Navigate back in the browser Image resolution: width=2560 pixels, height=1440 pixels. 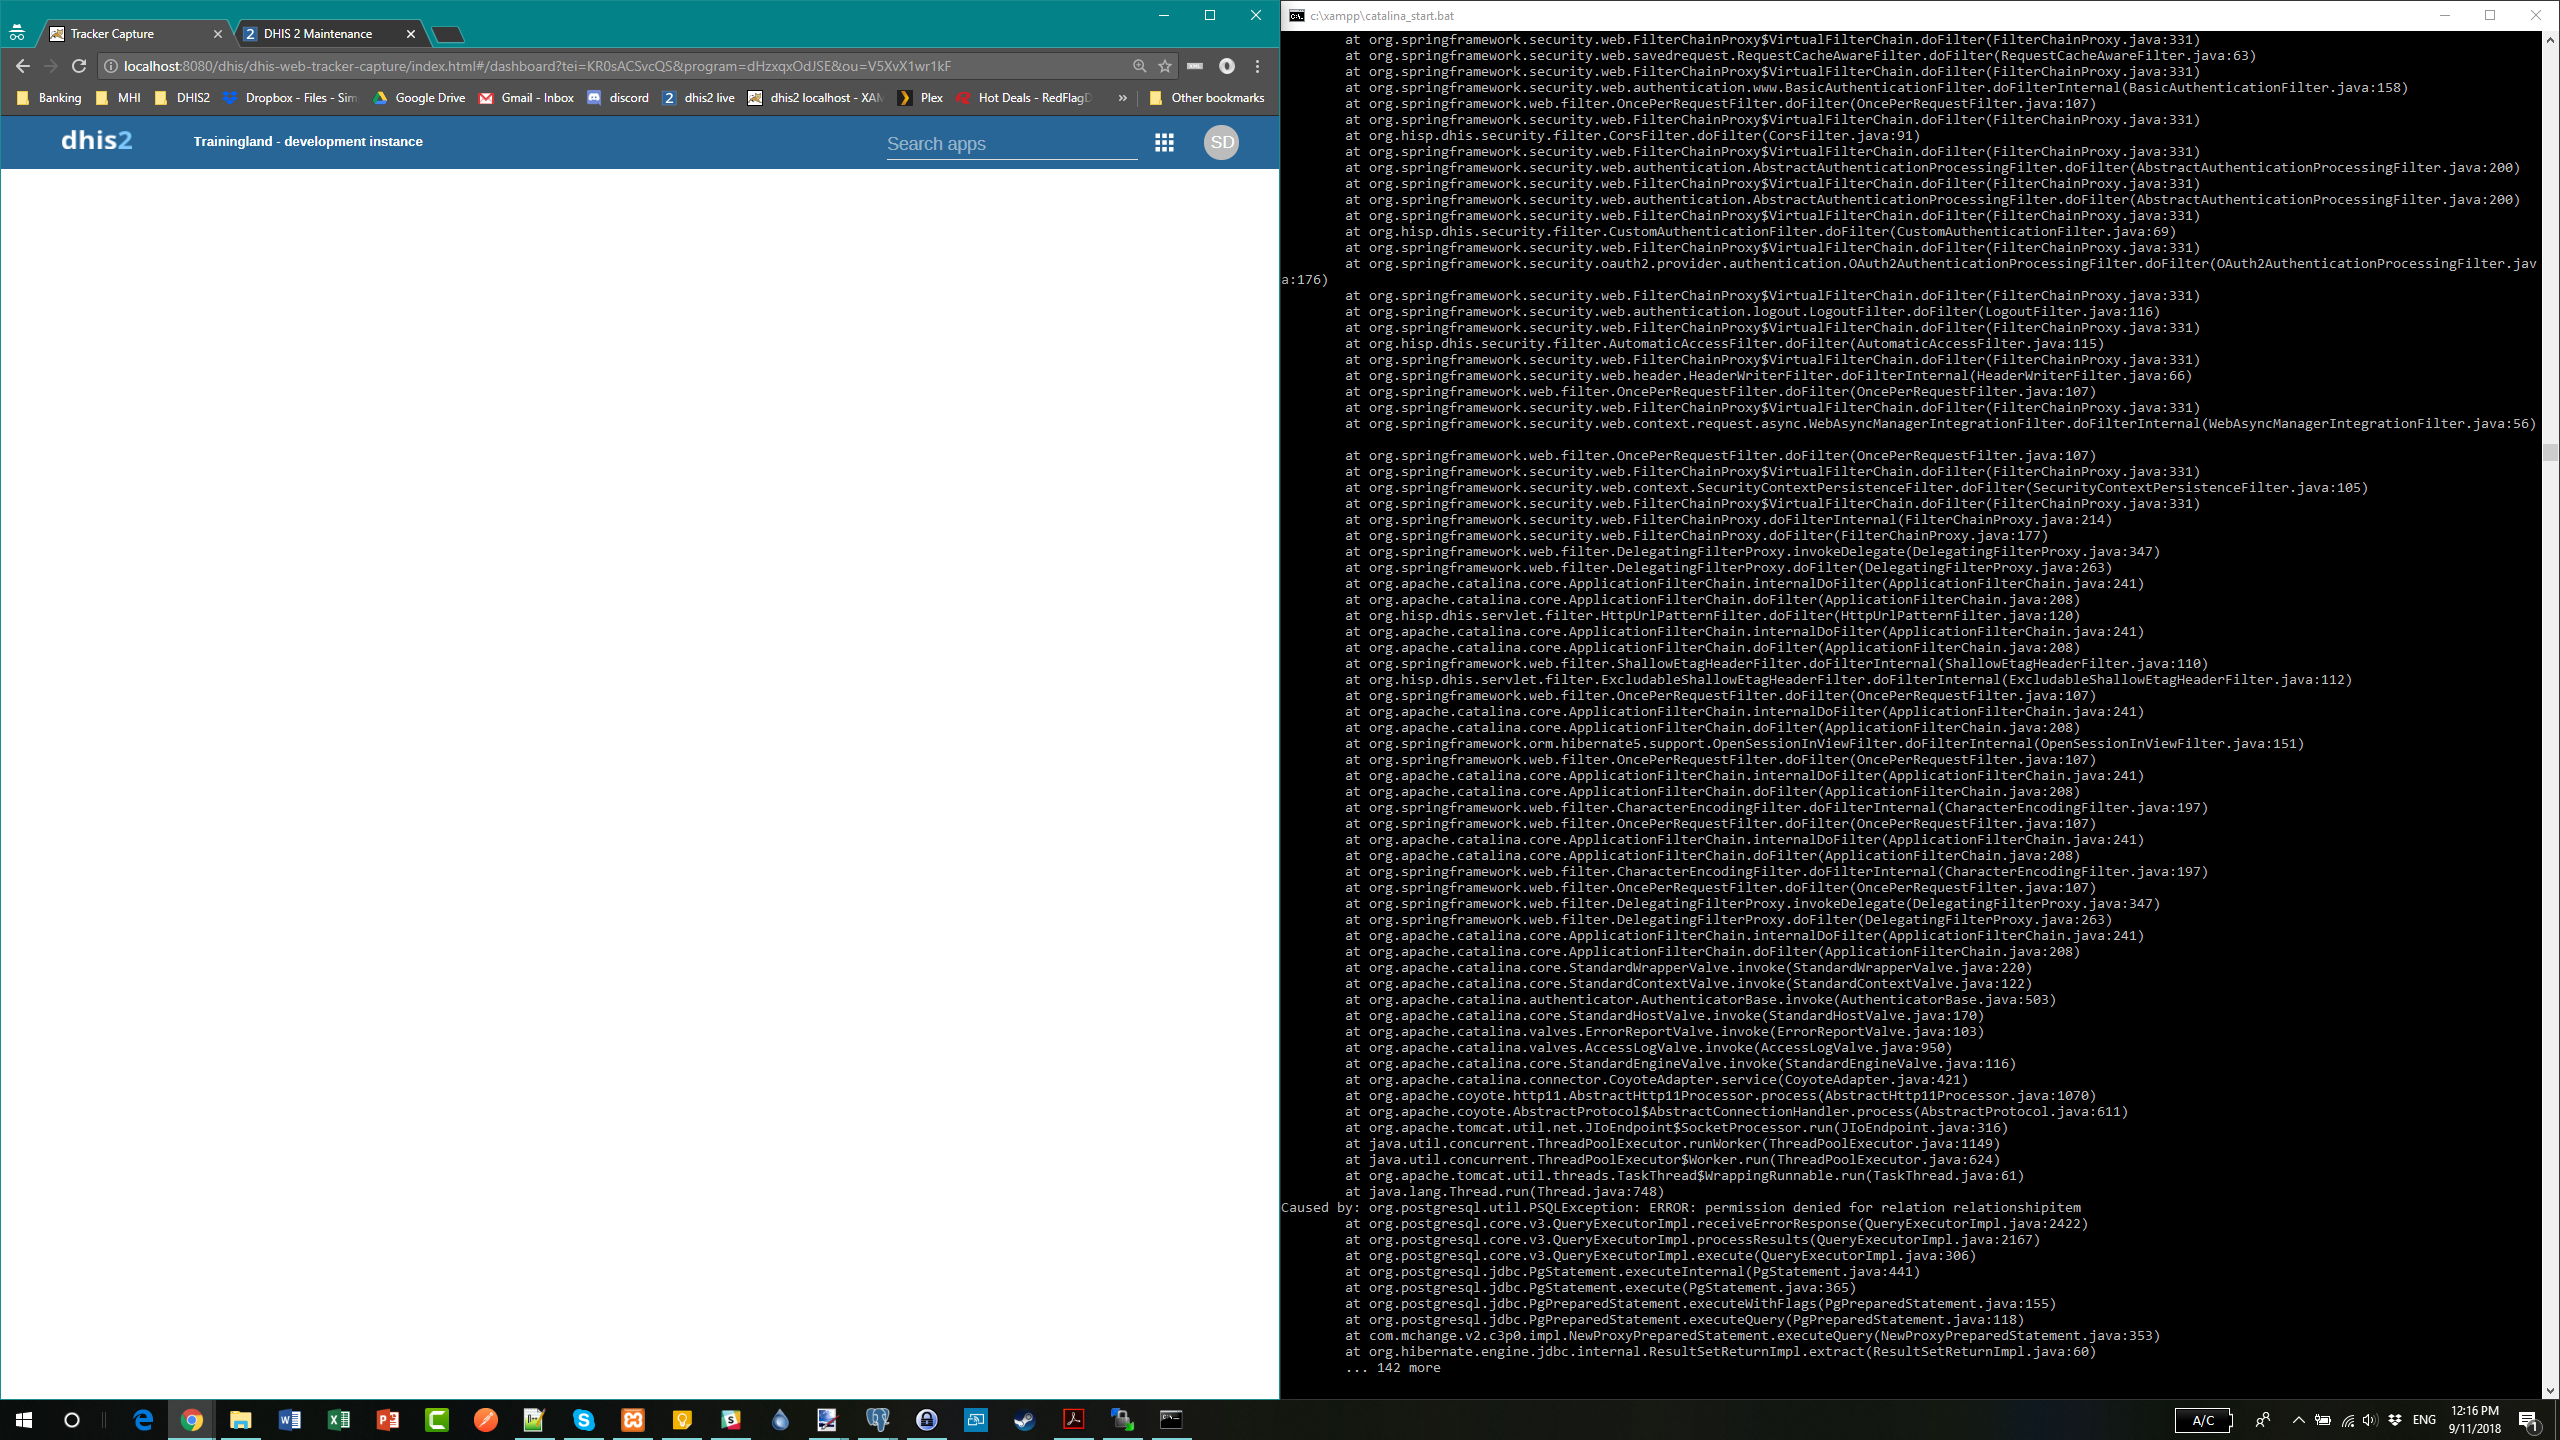tap(23, 66)
